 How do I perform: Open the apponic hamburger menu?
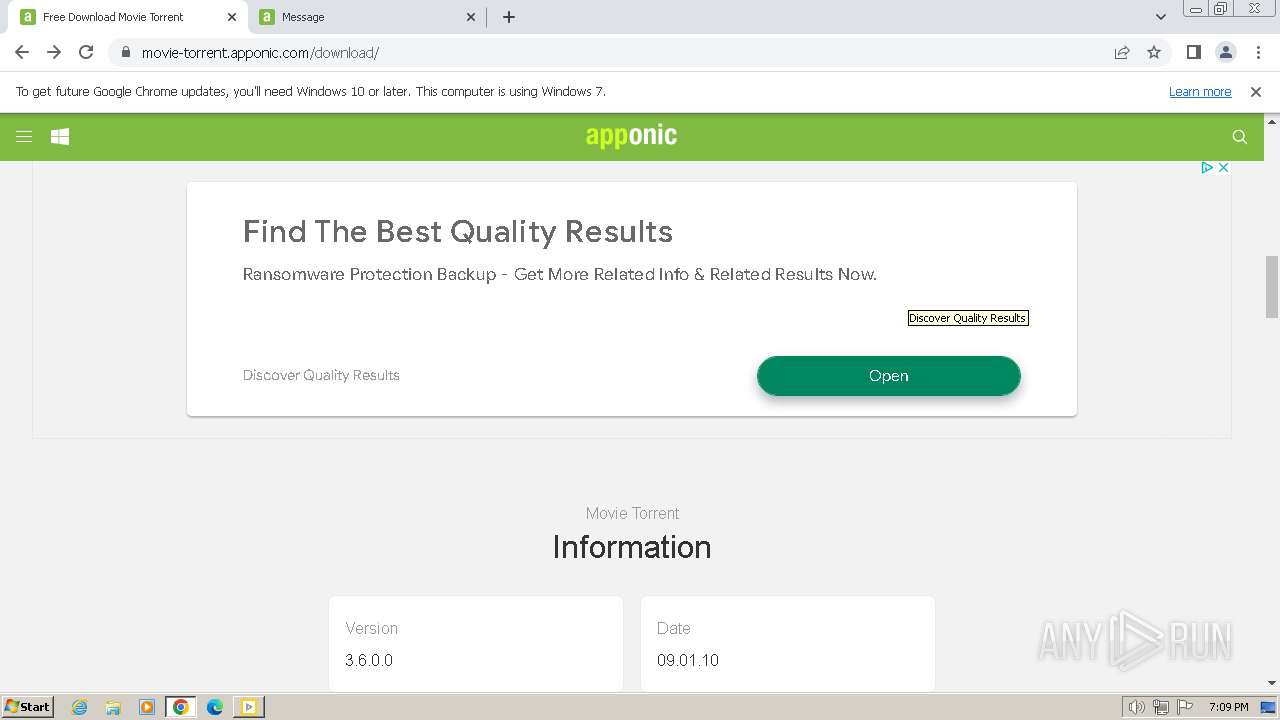(x=24, y=137)
